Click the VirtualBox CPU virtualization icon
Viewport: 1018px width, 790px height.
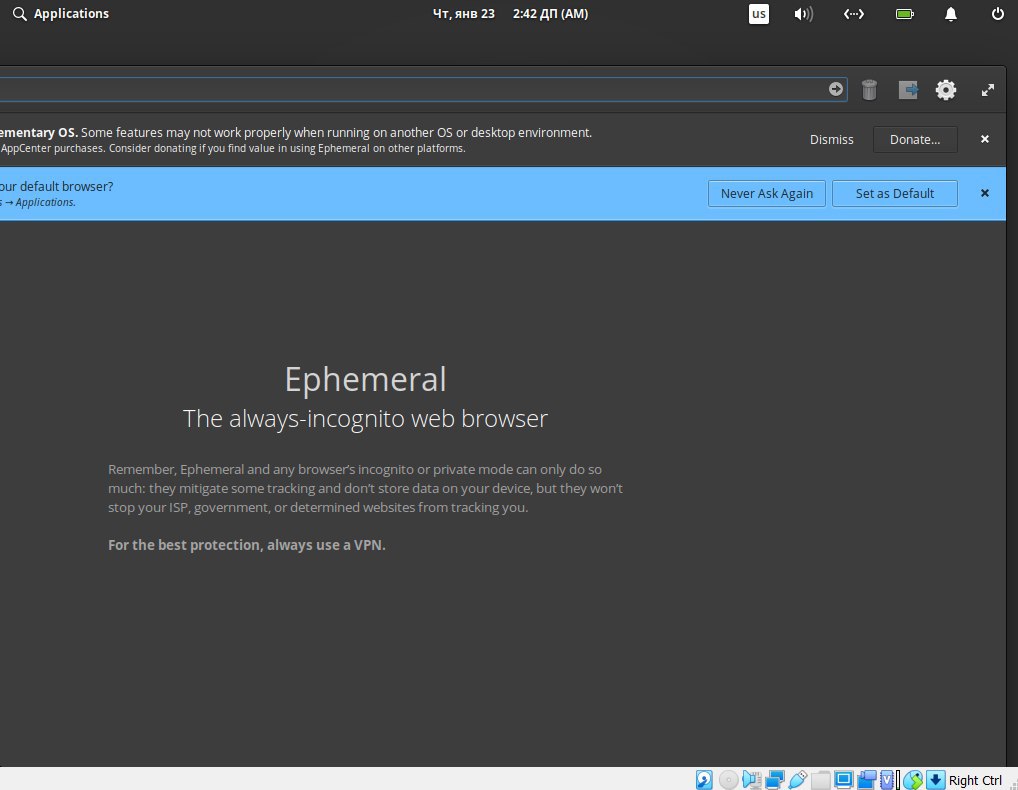[x=888, y=780]
